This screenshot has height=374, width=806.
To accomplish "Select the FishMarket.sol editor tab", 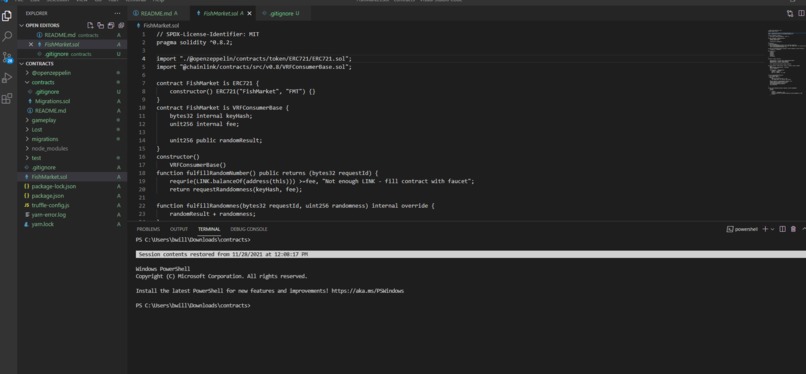I will click(x=223, y=13).
